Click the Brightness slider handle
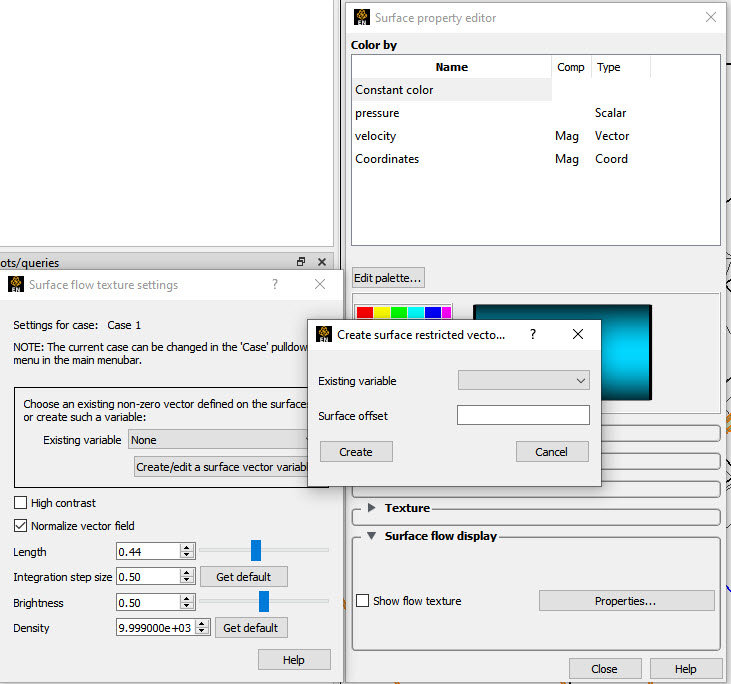This screenshot has height=684, width=731. [264, 601]
